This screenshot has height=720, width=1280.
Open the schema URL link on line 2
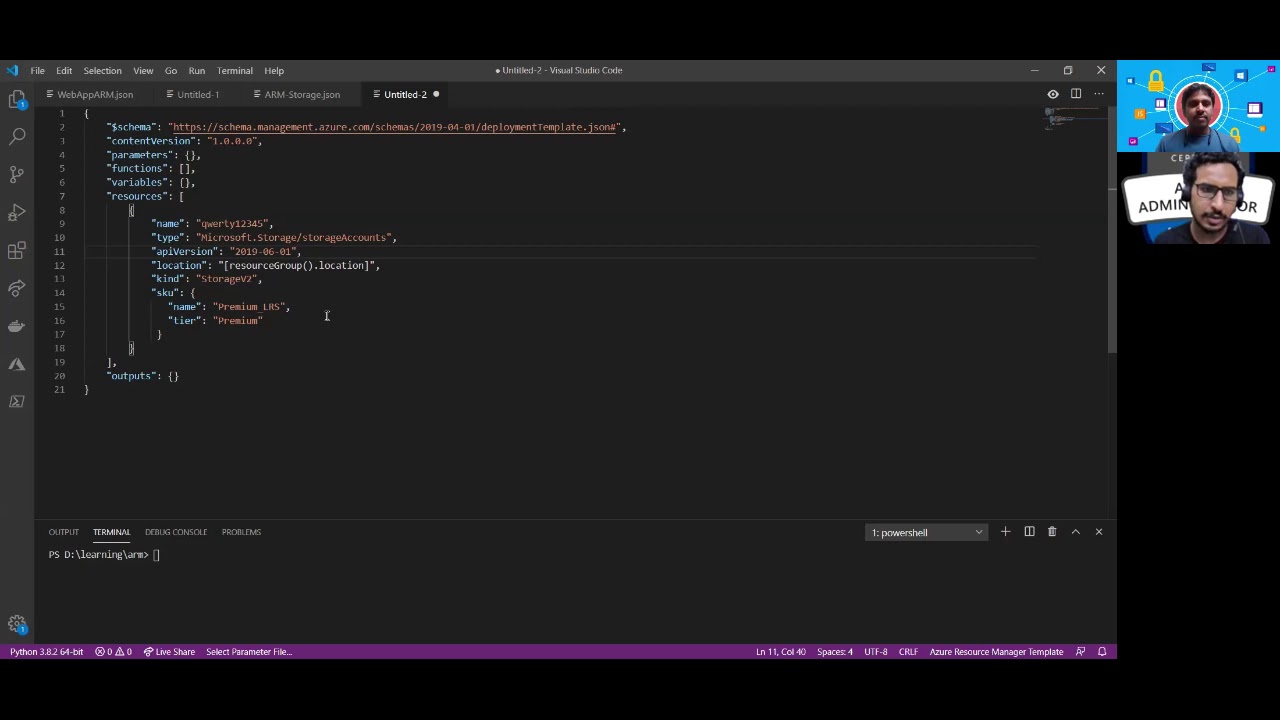[x=394, y=127]
